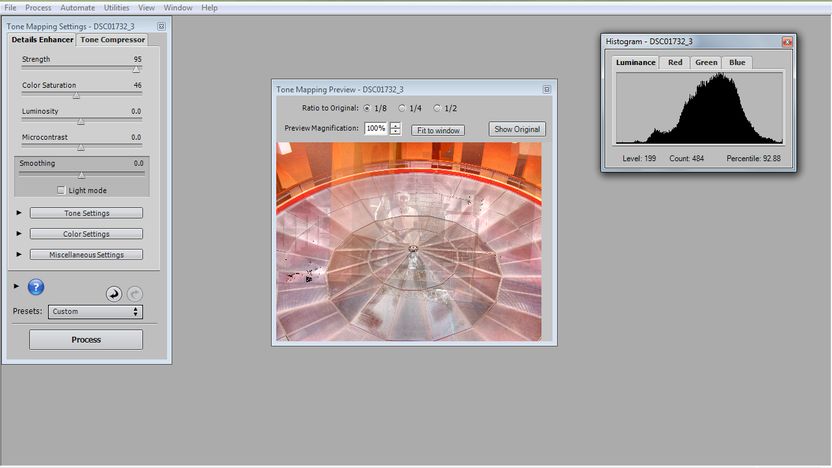Screen dimensions: 832x468
Task: Click the Tone Settings button
Action: pyautogui.click(x=86, y=213)
